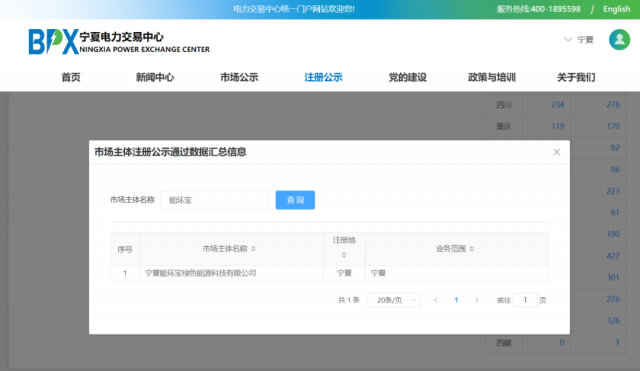Switch language to English
Screen dimensions: 640x371
[x=616, y=9]
